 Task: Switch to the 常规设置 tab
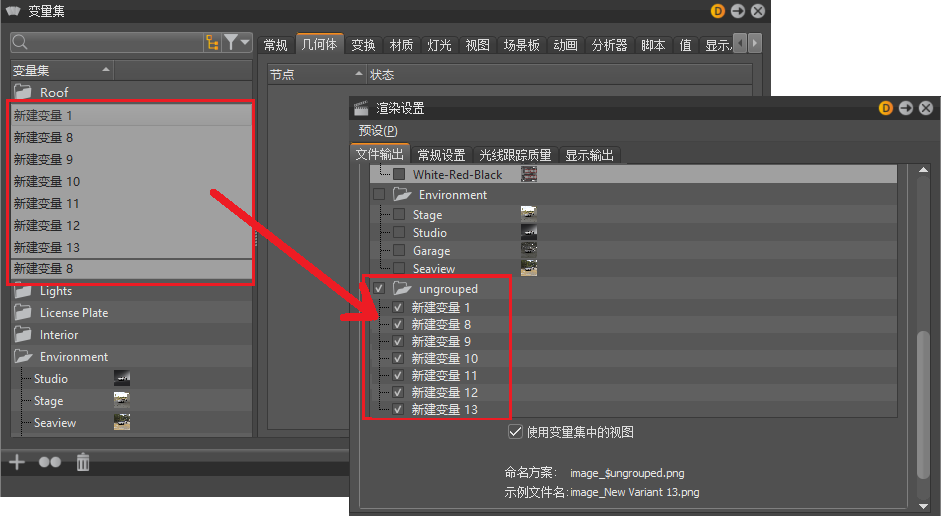[x=441, y=155]
